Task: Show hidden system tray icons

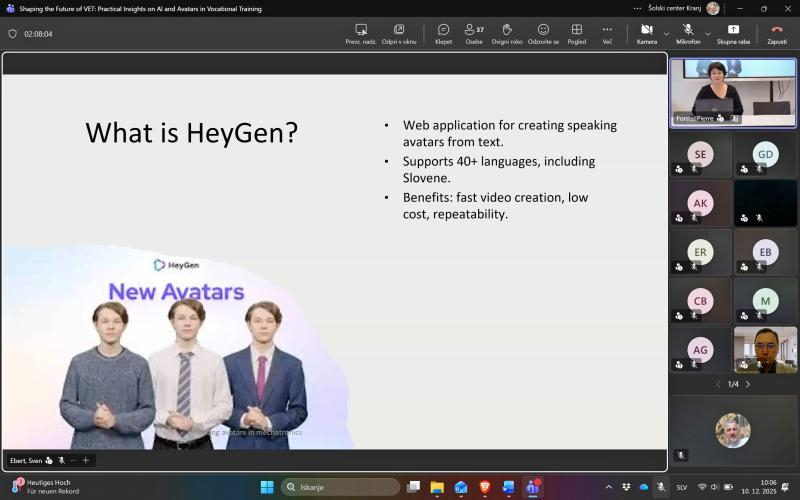Action: (x=608, y=487)
